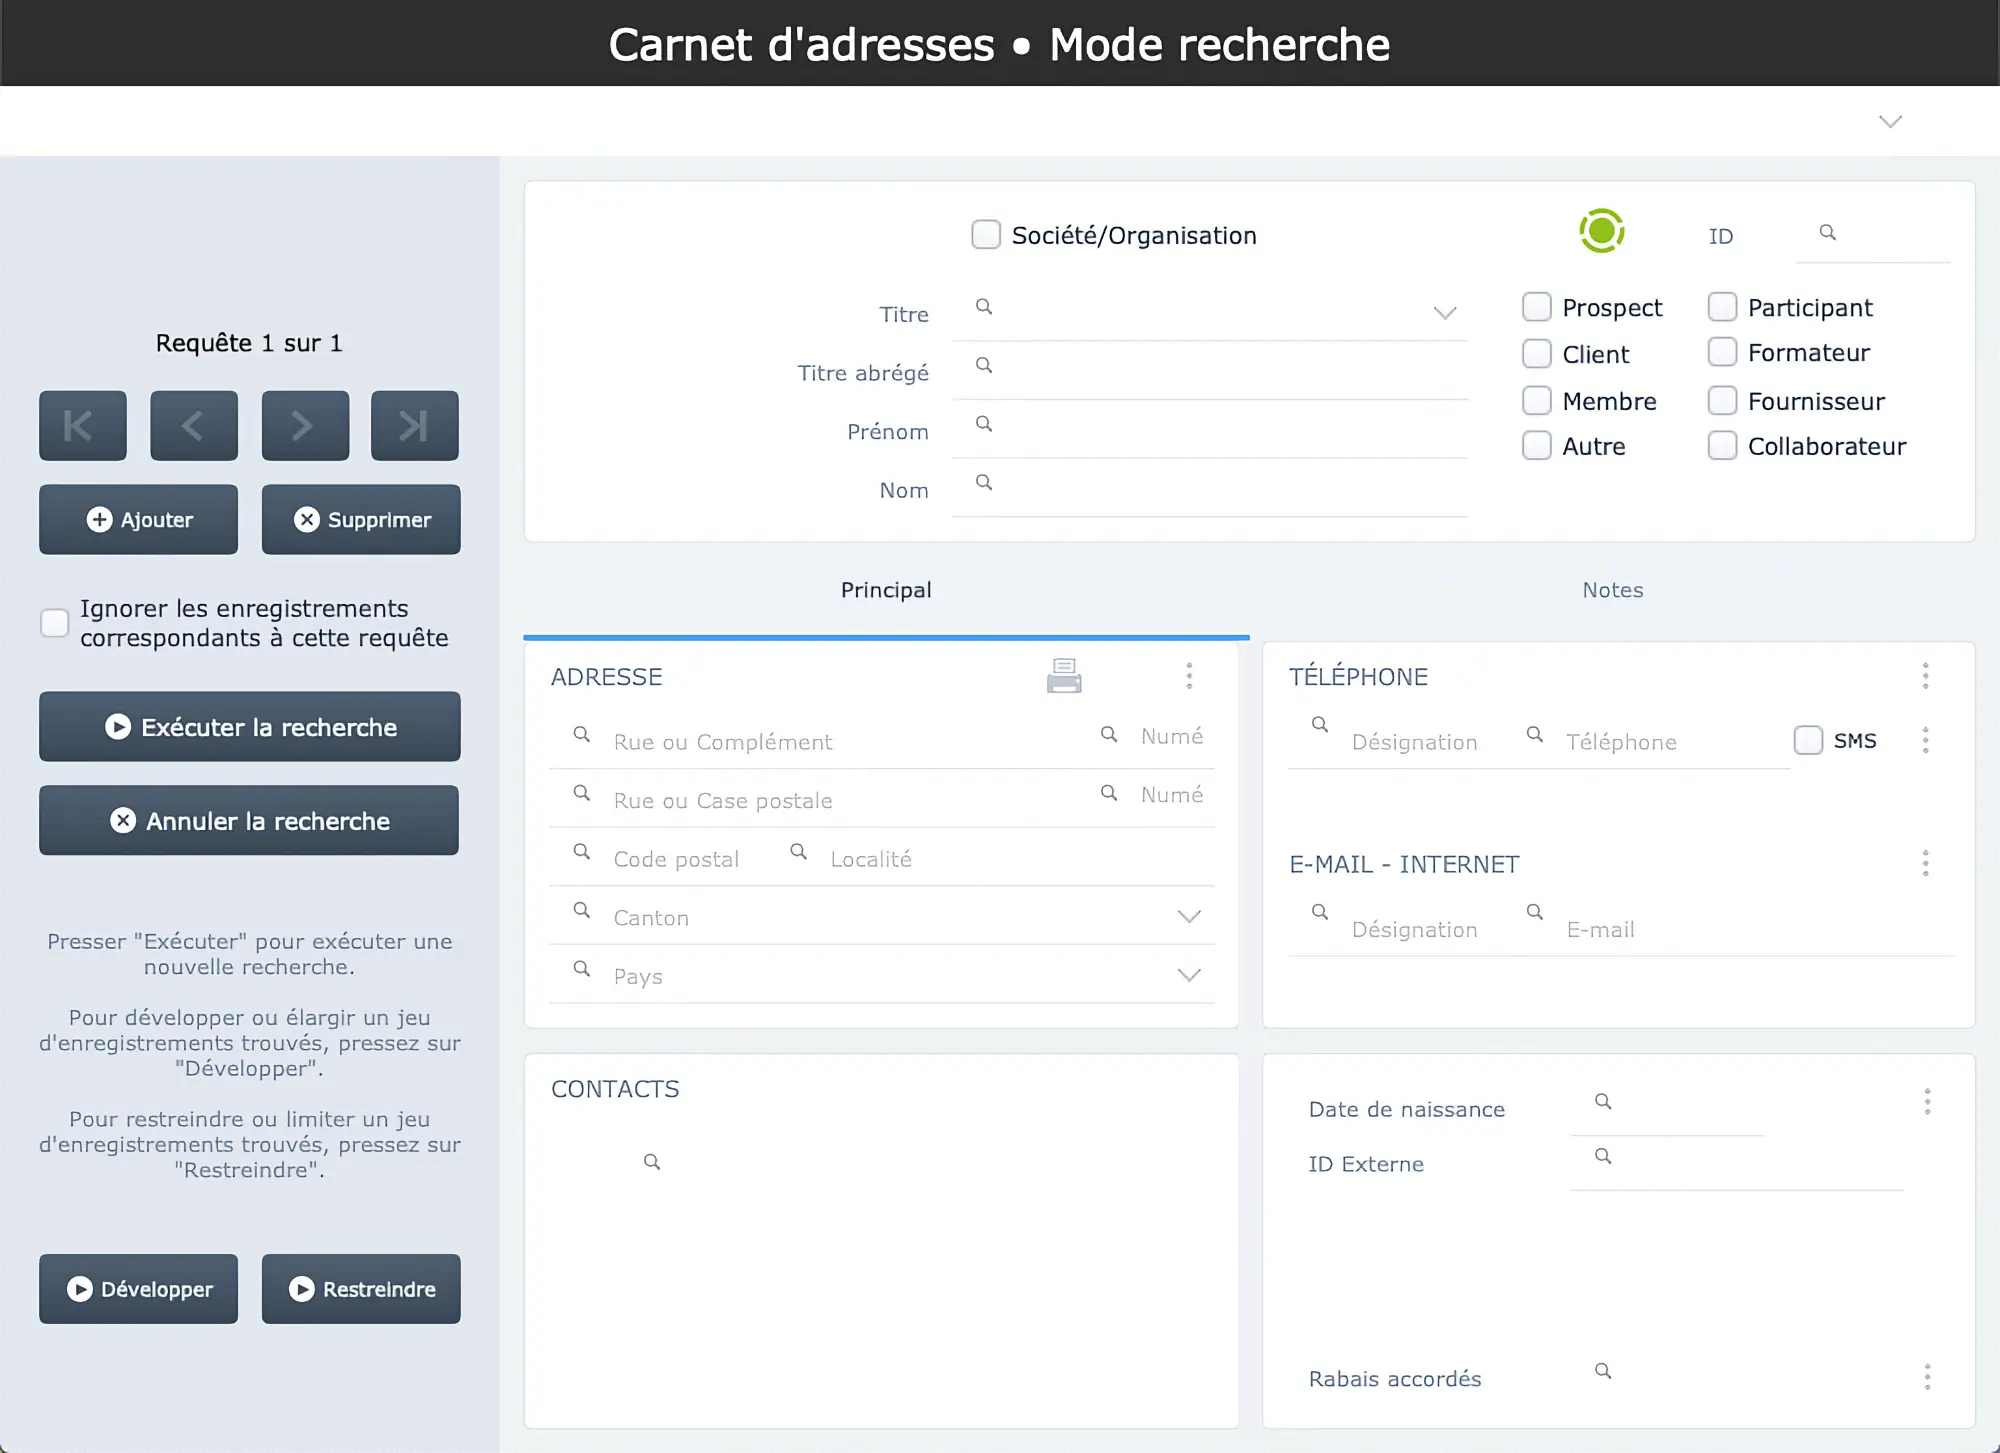Click the search icon next to Code postal
2000x1453 pixels.
(582, 854)
